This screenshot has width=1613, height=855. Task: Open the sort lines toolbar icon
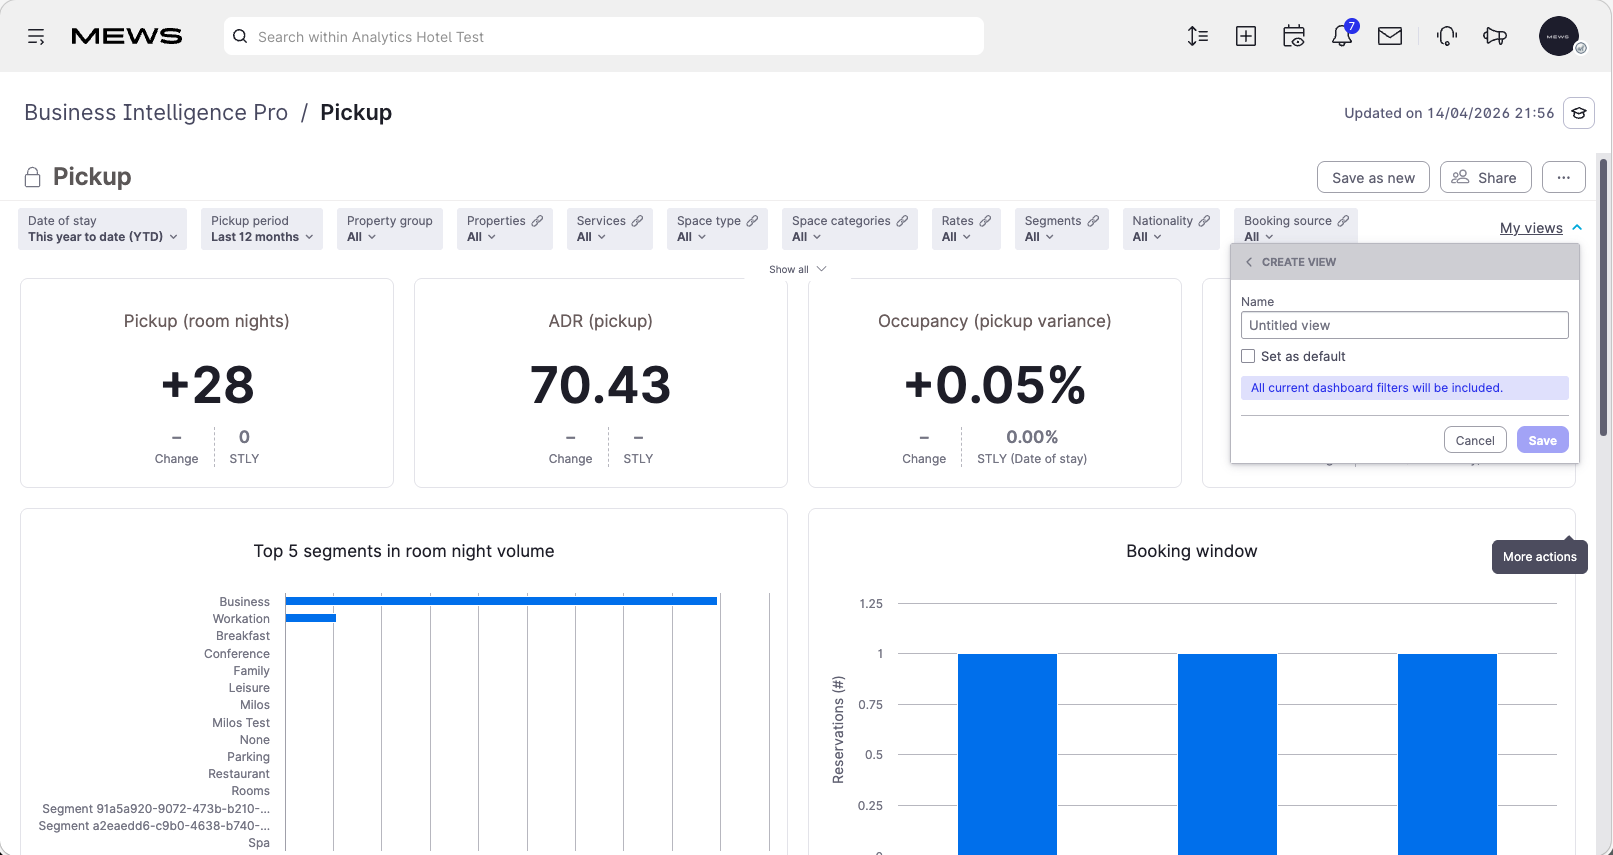pyautogui.click(x=1198, y=37)
